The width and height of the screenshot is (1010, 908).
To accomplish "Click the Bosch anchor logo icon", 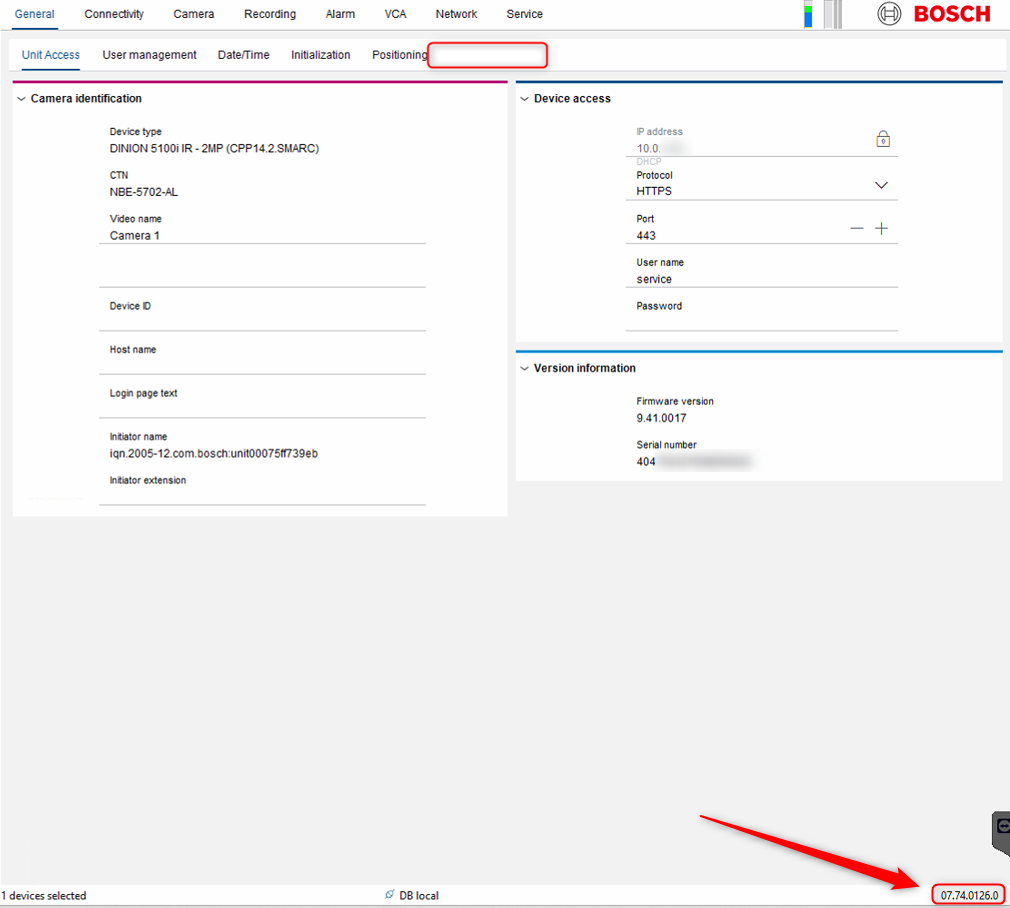I will (889, 14).
